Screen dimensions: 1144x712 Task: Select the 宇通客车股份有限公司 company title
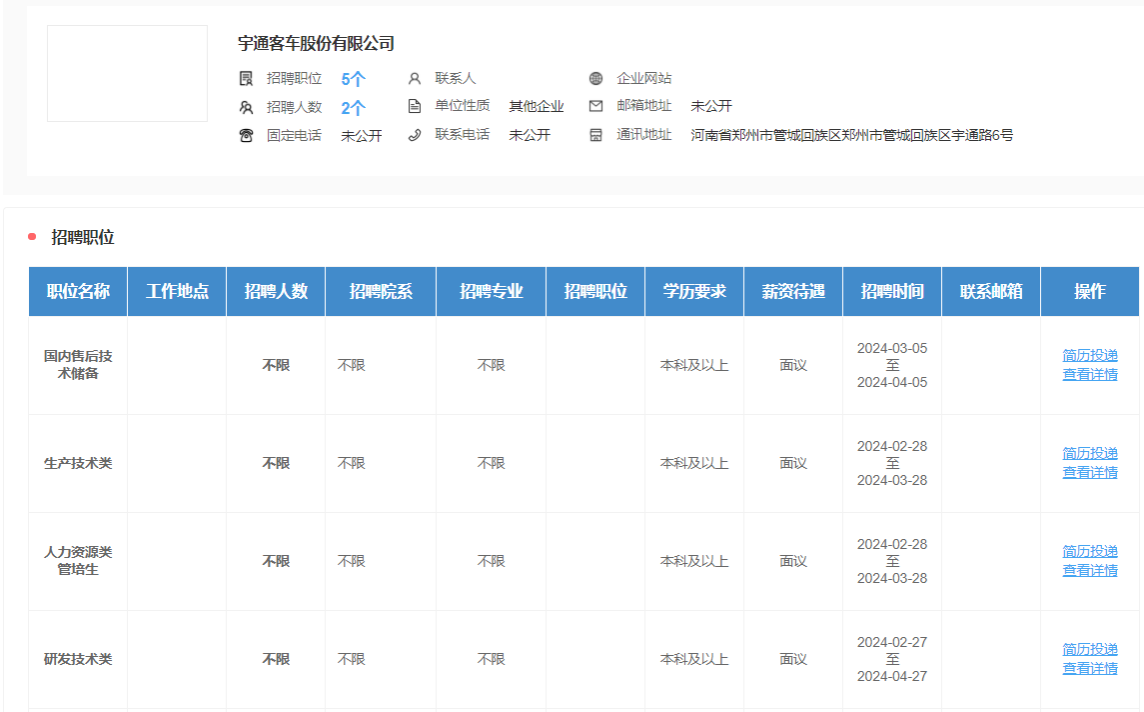(x=316, y=44)
